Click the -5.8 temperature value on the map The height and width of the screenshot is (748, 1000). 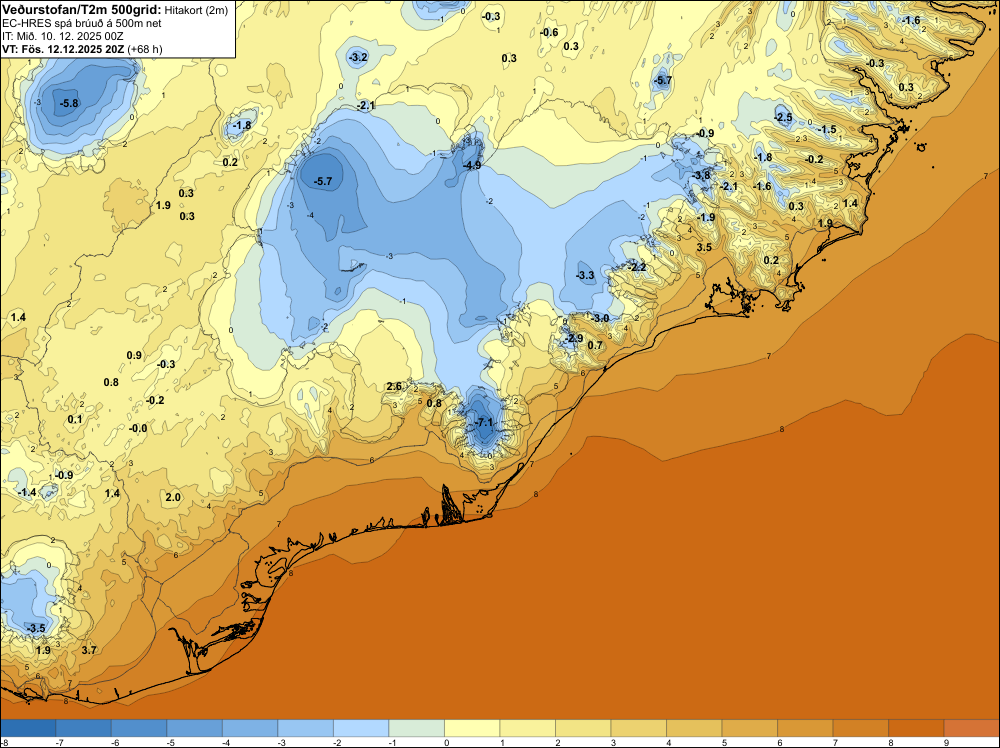(69, 103)
